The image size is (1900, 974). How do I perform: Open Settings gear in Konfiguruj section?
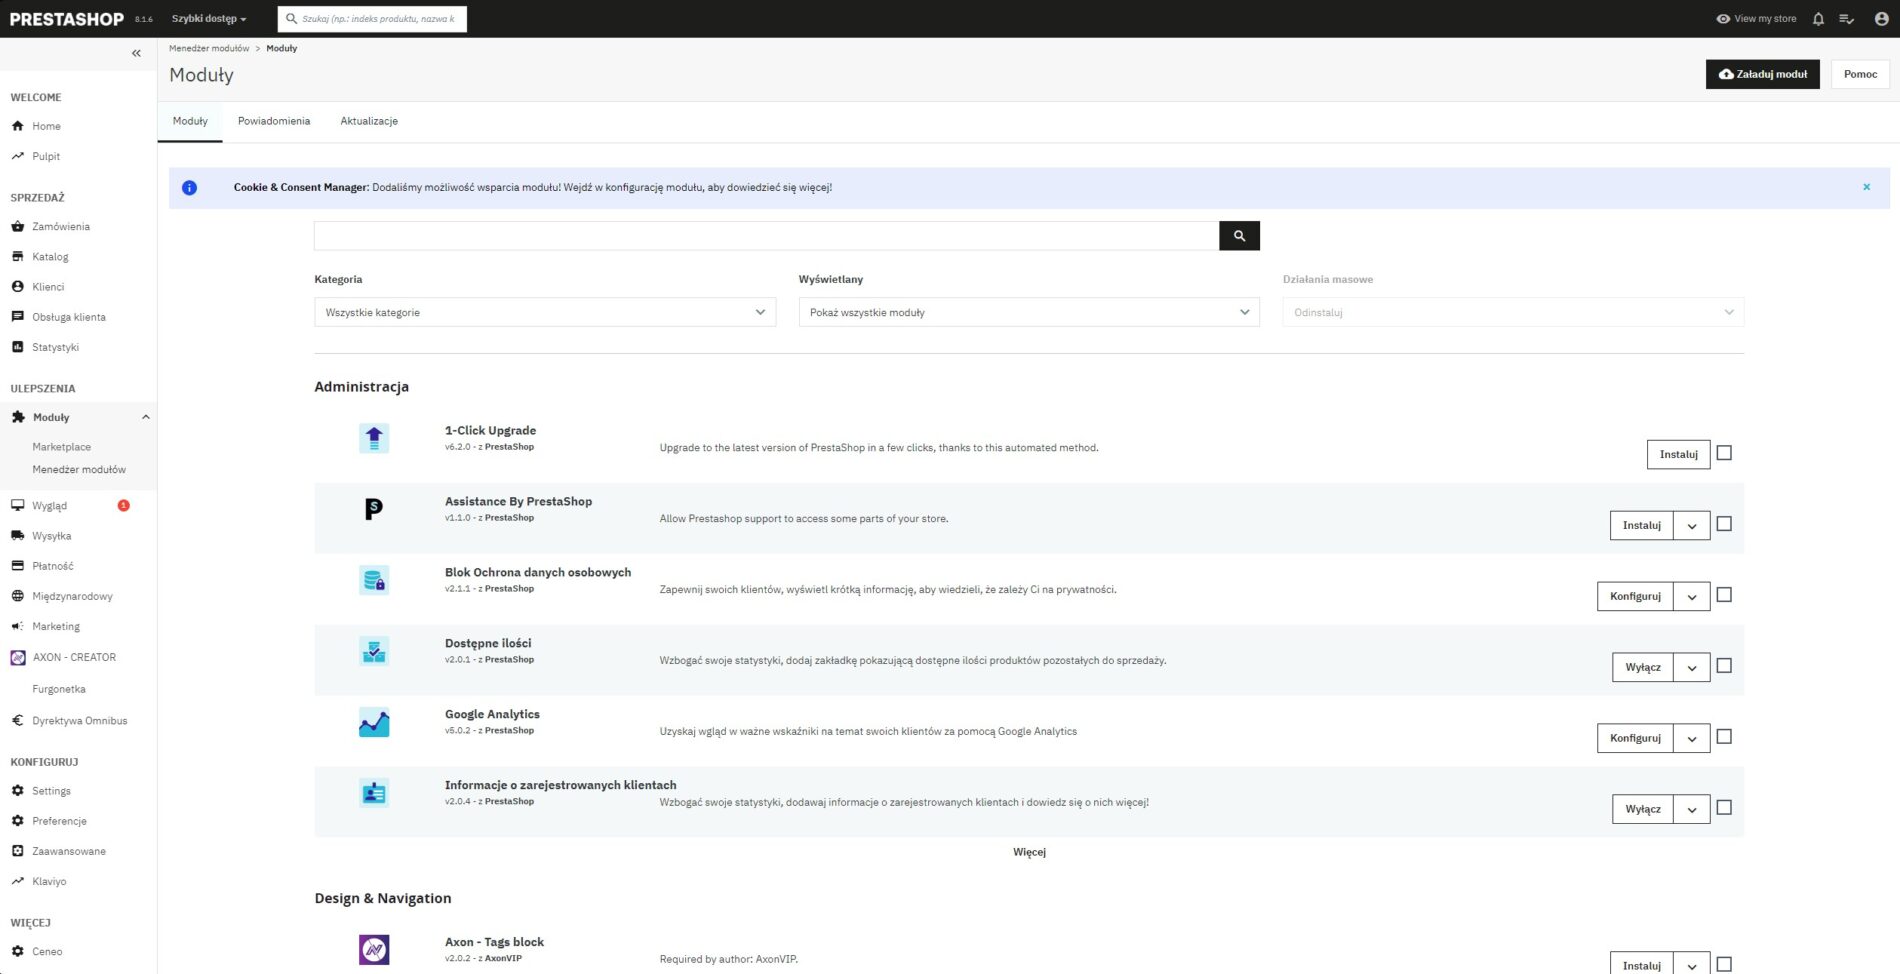click(17, 790)
